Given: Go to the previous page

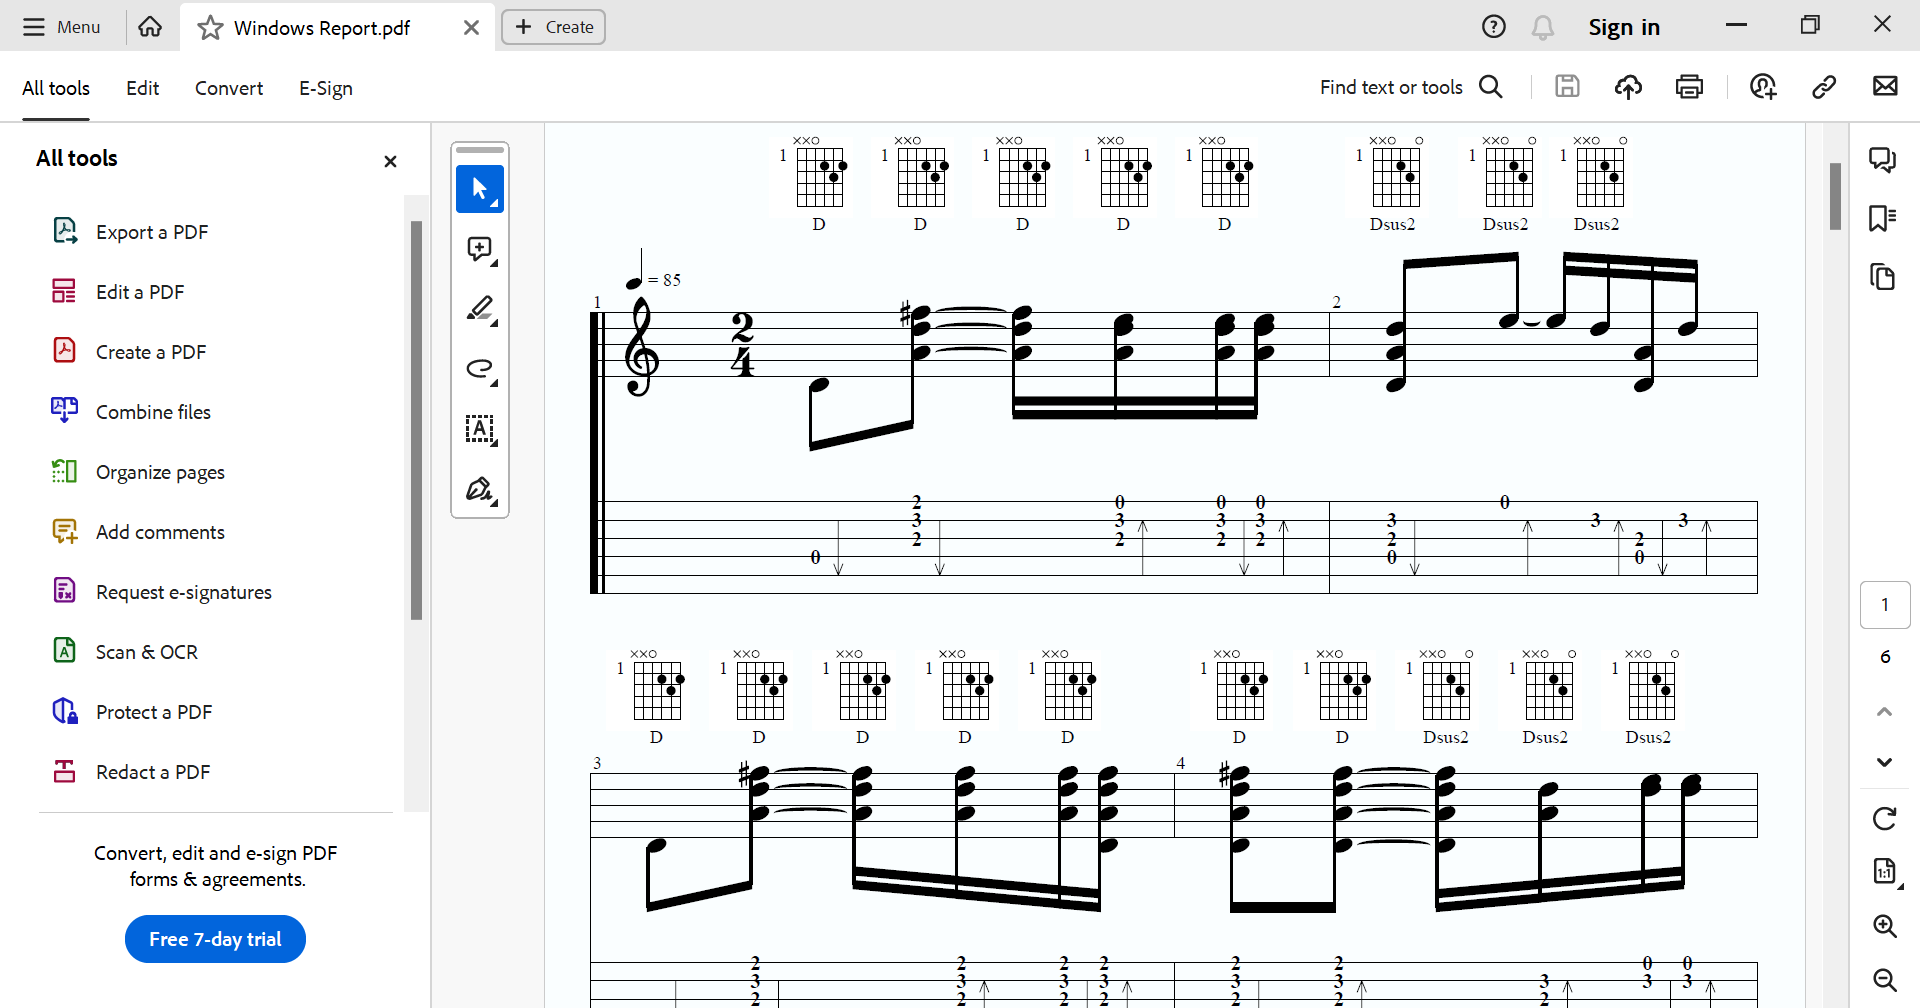Looking at the screenshot, I should pyautogui.click(x=1884, y=712).
